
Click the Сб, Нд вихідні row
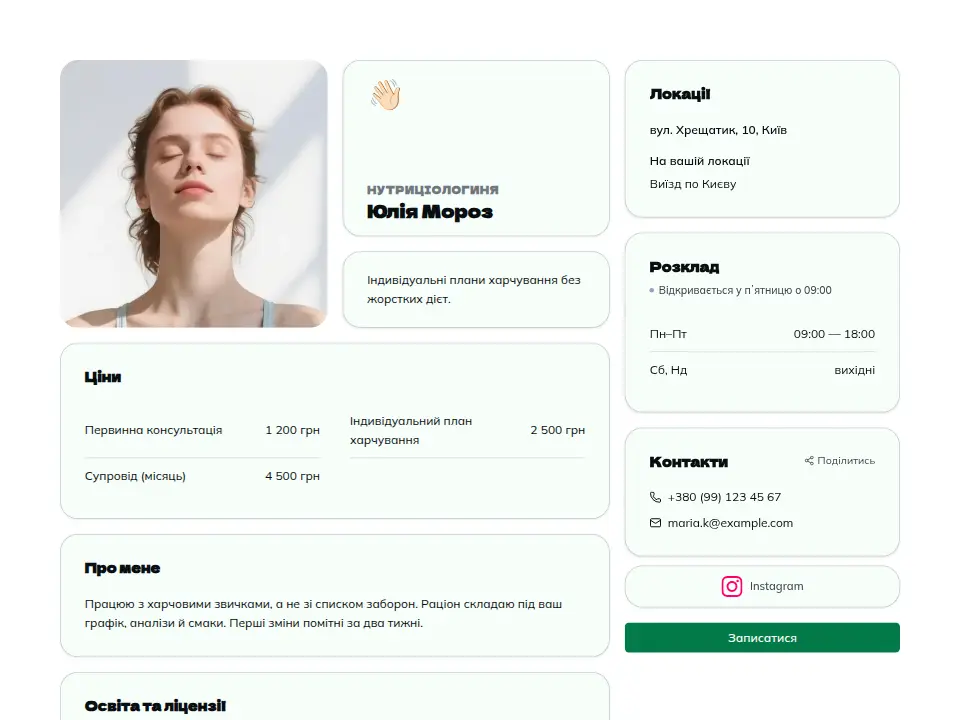click(762, 370)
